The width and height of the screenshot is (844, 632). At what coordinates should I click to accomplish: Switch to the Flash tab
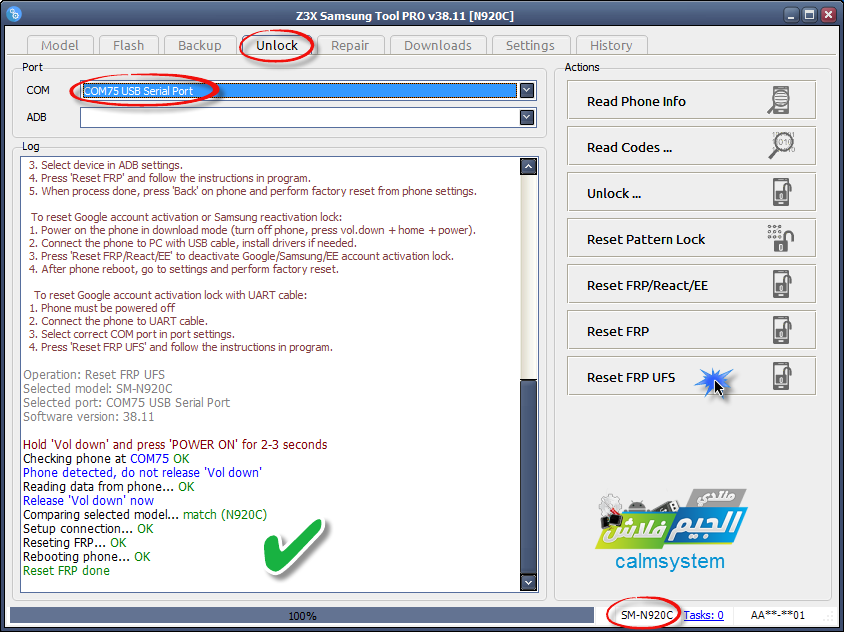click(x=128, y=45)
